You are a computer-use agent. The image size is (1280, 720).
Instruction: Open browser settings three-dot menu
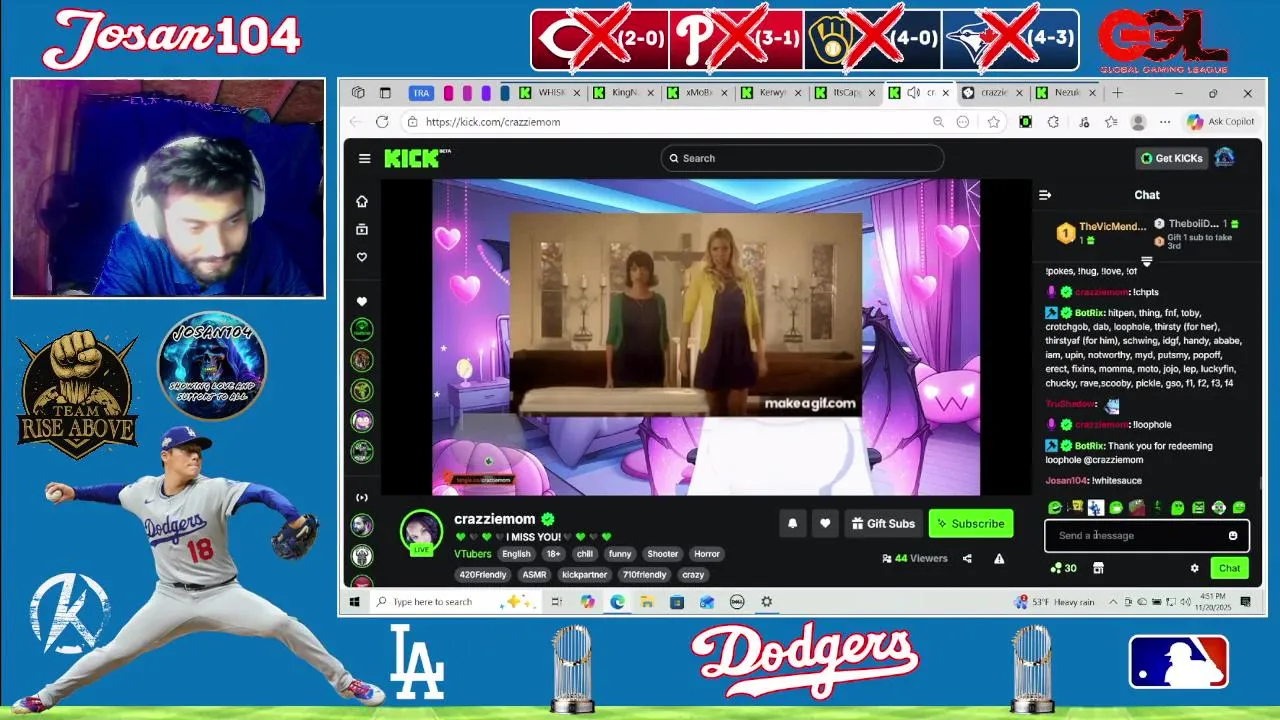1164,122
